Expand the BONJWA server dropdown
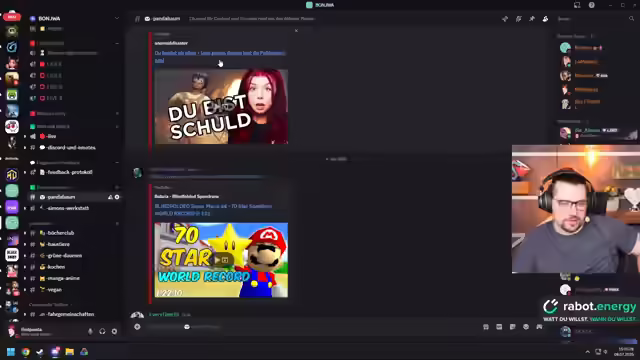Image resolution: width=640 pixels, height=360 pixels. coord(117,18)
